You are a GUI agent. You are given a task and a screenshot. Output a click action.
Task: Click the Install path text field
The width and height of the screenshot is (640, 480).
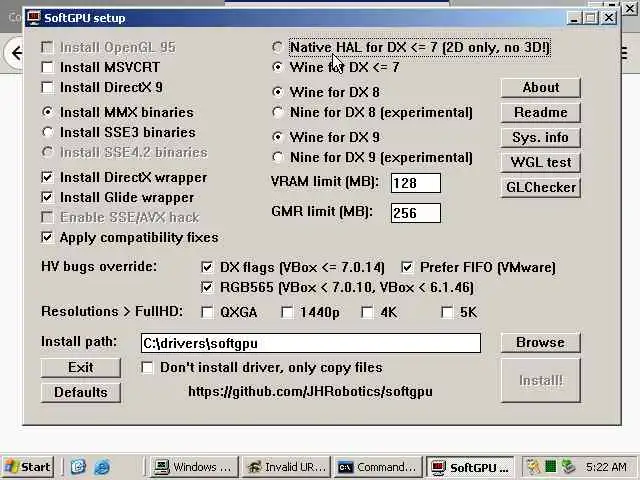(x=311, y=343)
